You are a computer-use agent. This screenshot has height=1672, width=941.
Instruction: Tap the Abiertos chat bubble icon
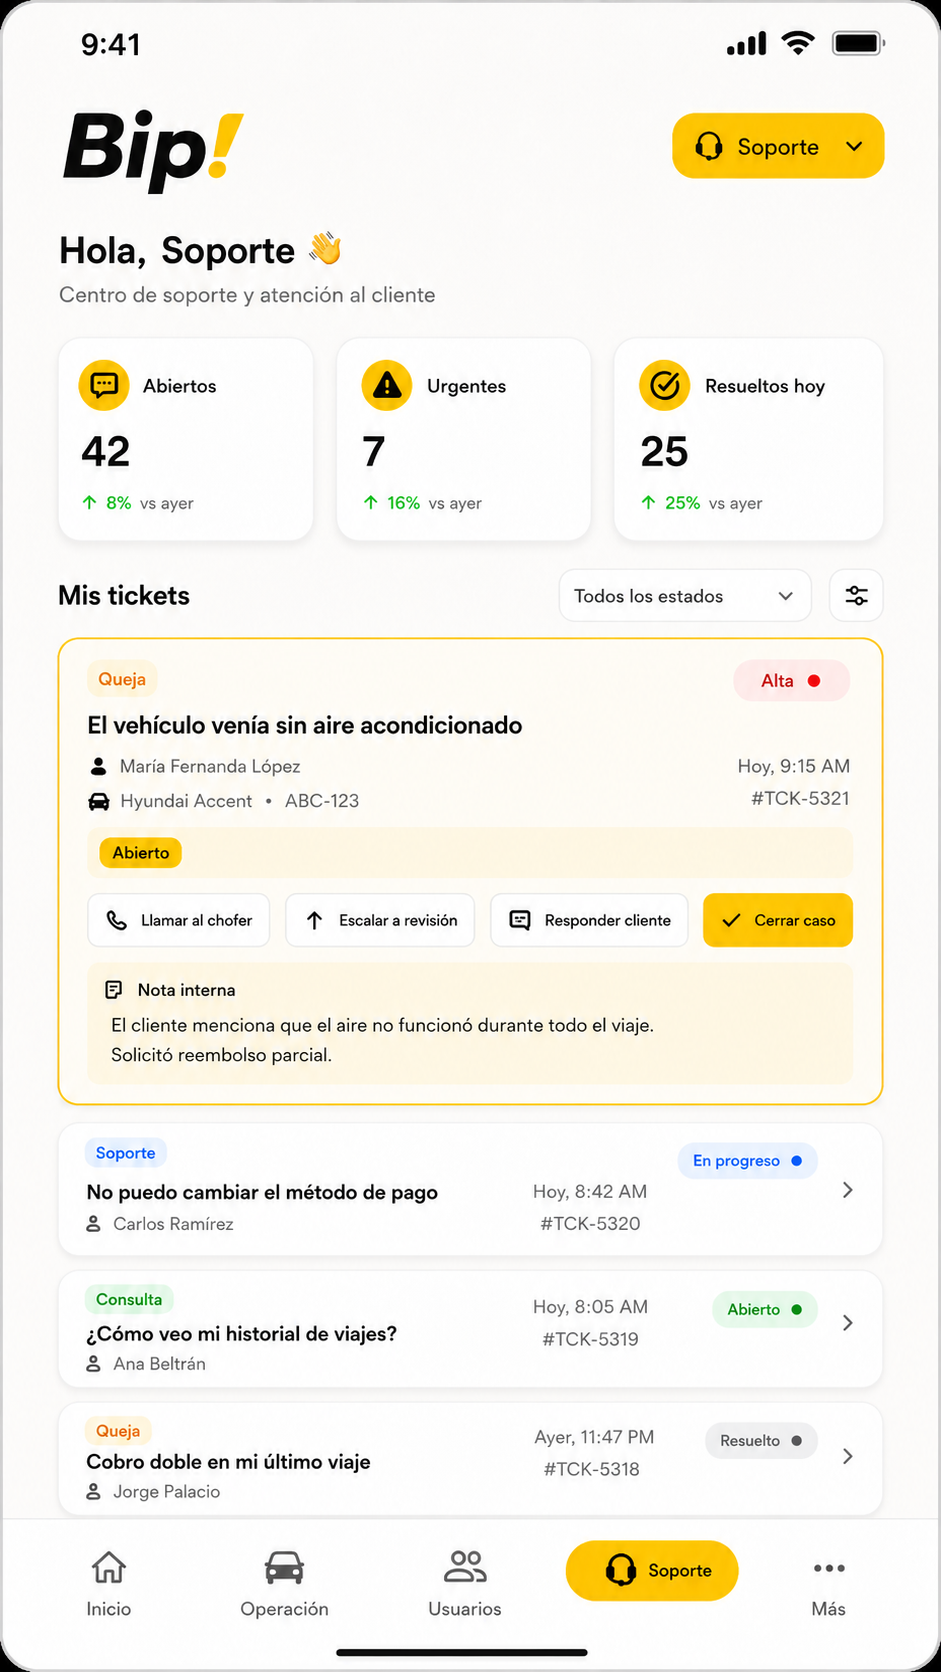pyautogui.click(x=104, y=385)
